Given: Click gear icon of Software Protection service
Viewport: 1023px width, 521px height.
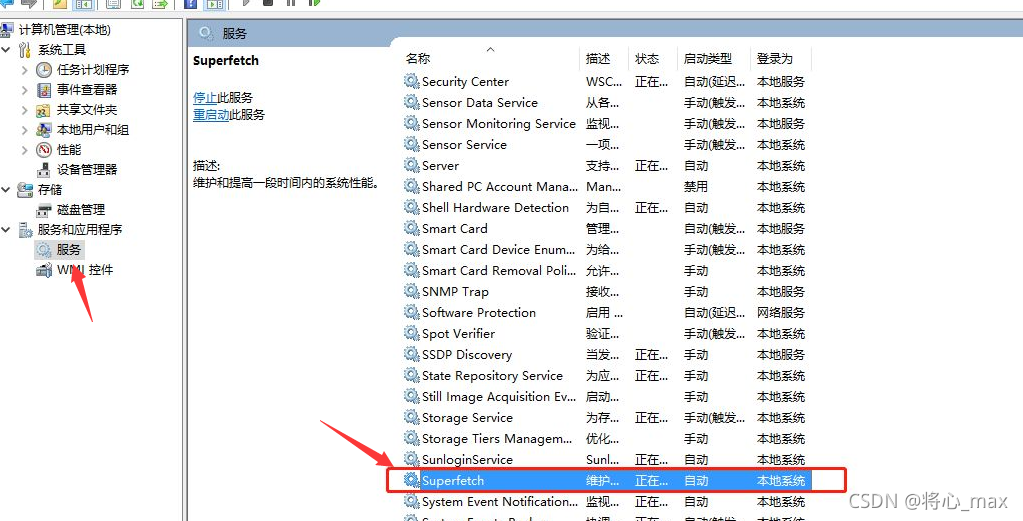Looking at the screenshot, I should (x=412, y=312).
